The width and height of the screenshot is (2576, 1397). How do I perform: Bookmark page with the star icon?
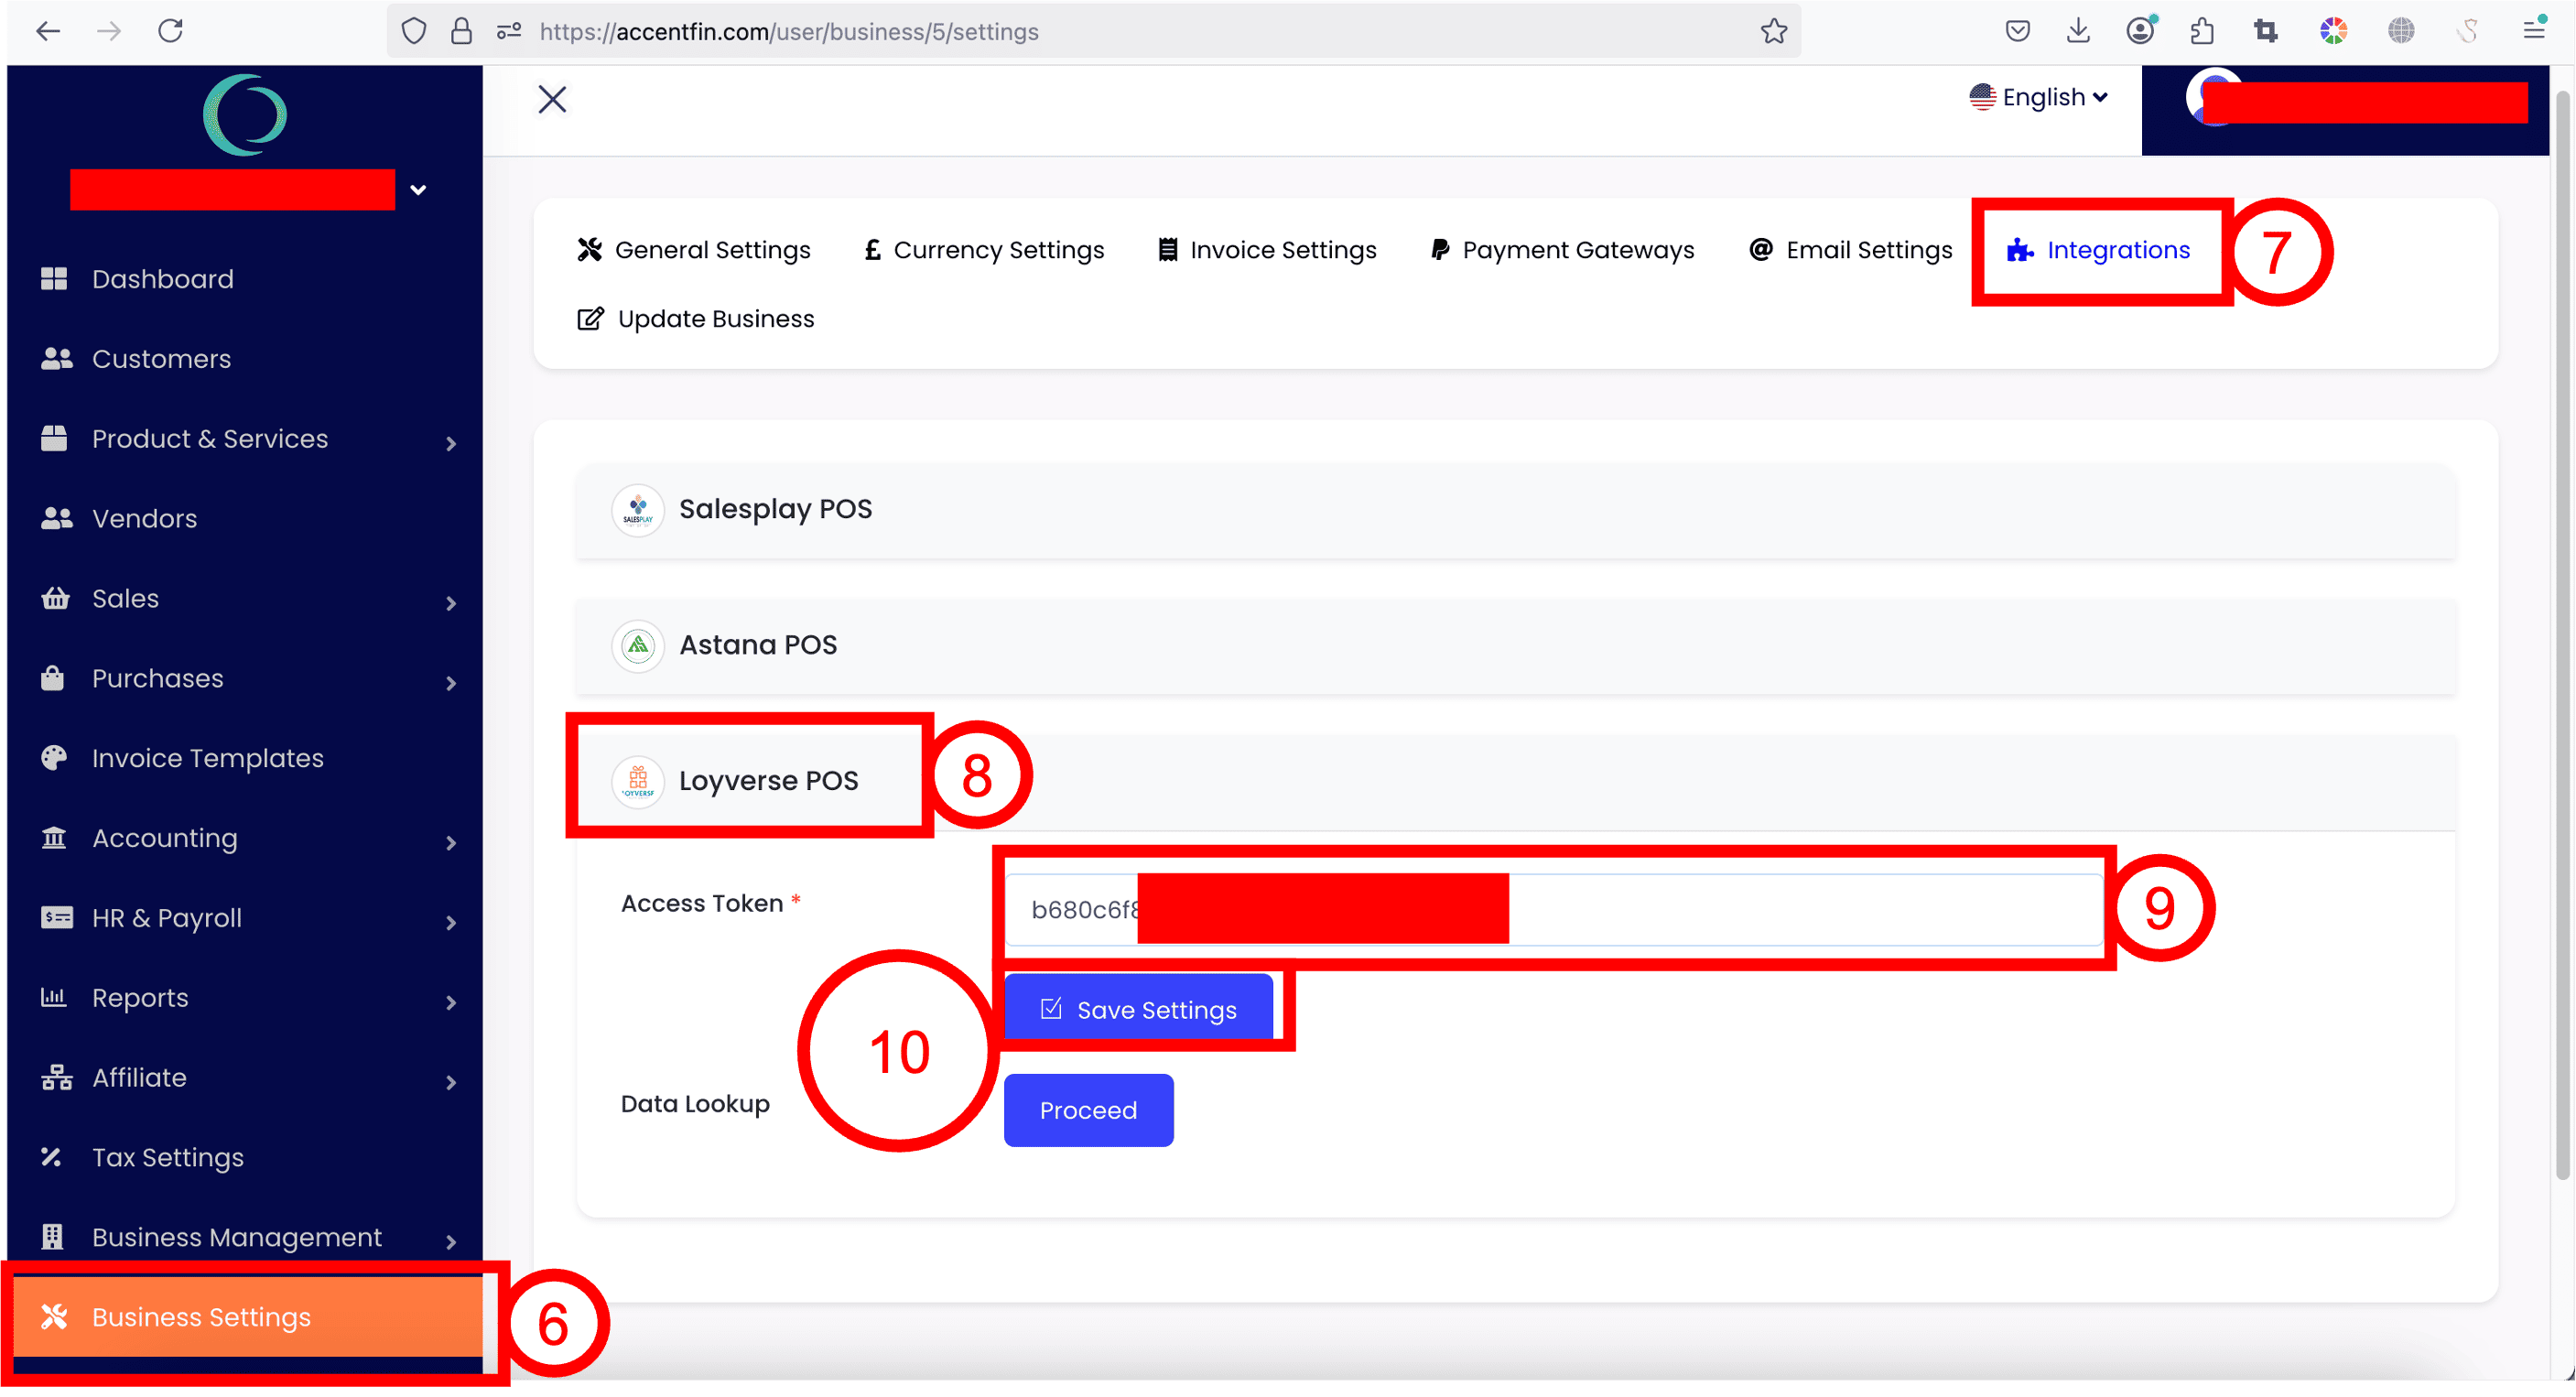[x=1773, y=32]
